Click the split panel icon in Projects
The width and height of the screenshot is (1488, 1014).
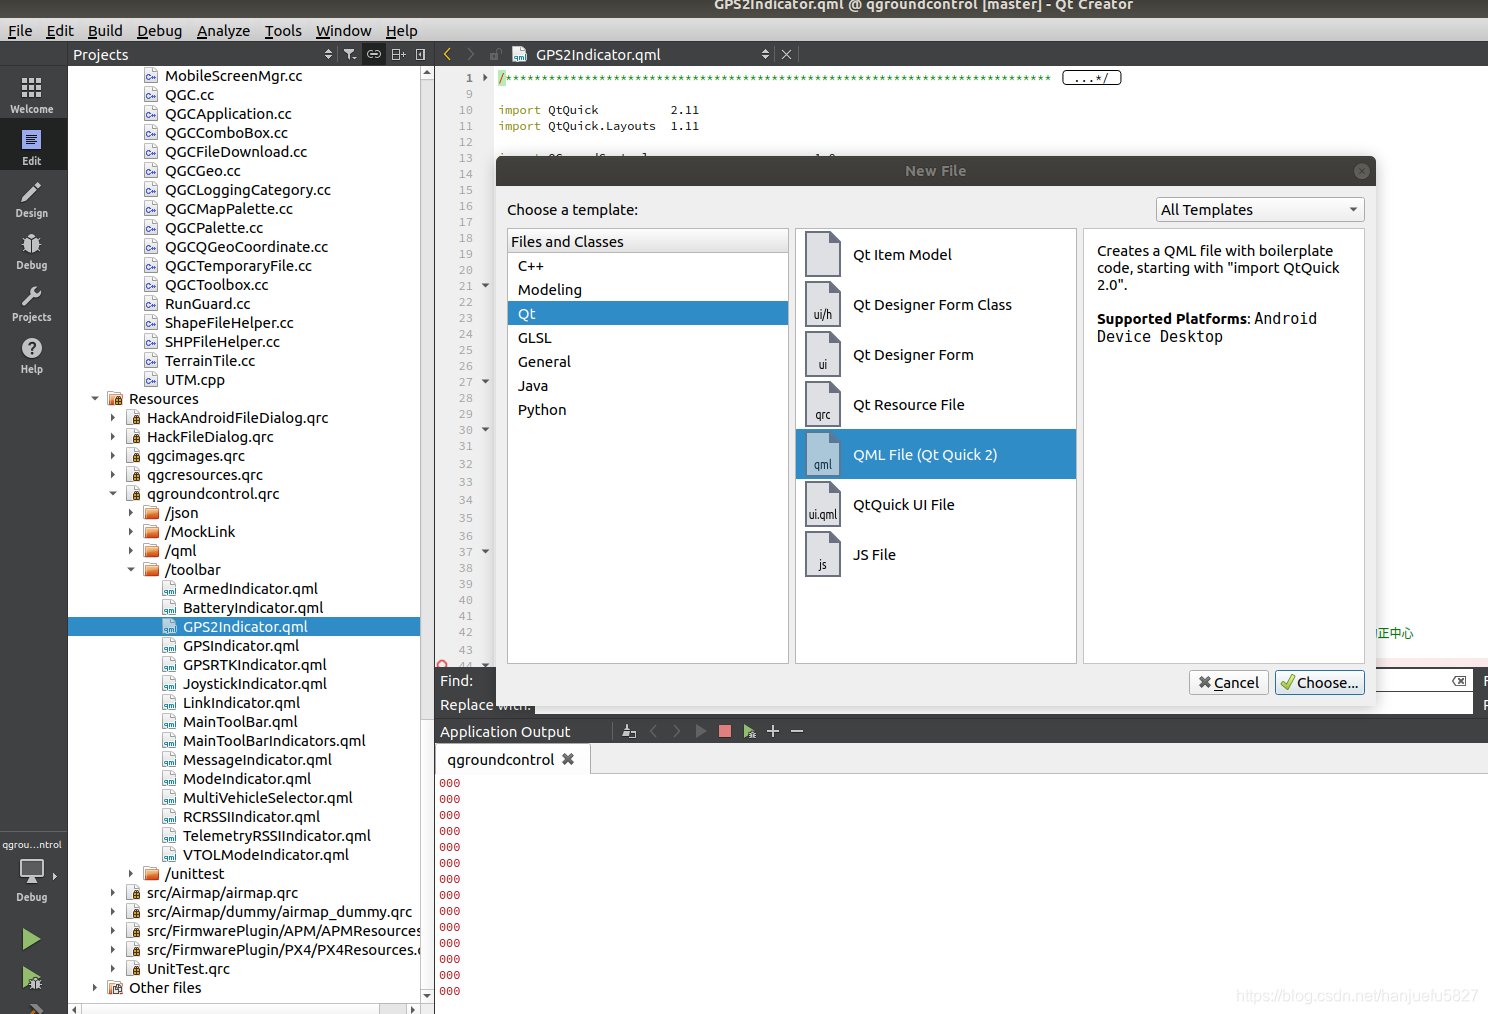point(398,54)
